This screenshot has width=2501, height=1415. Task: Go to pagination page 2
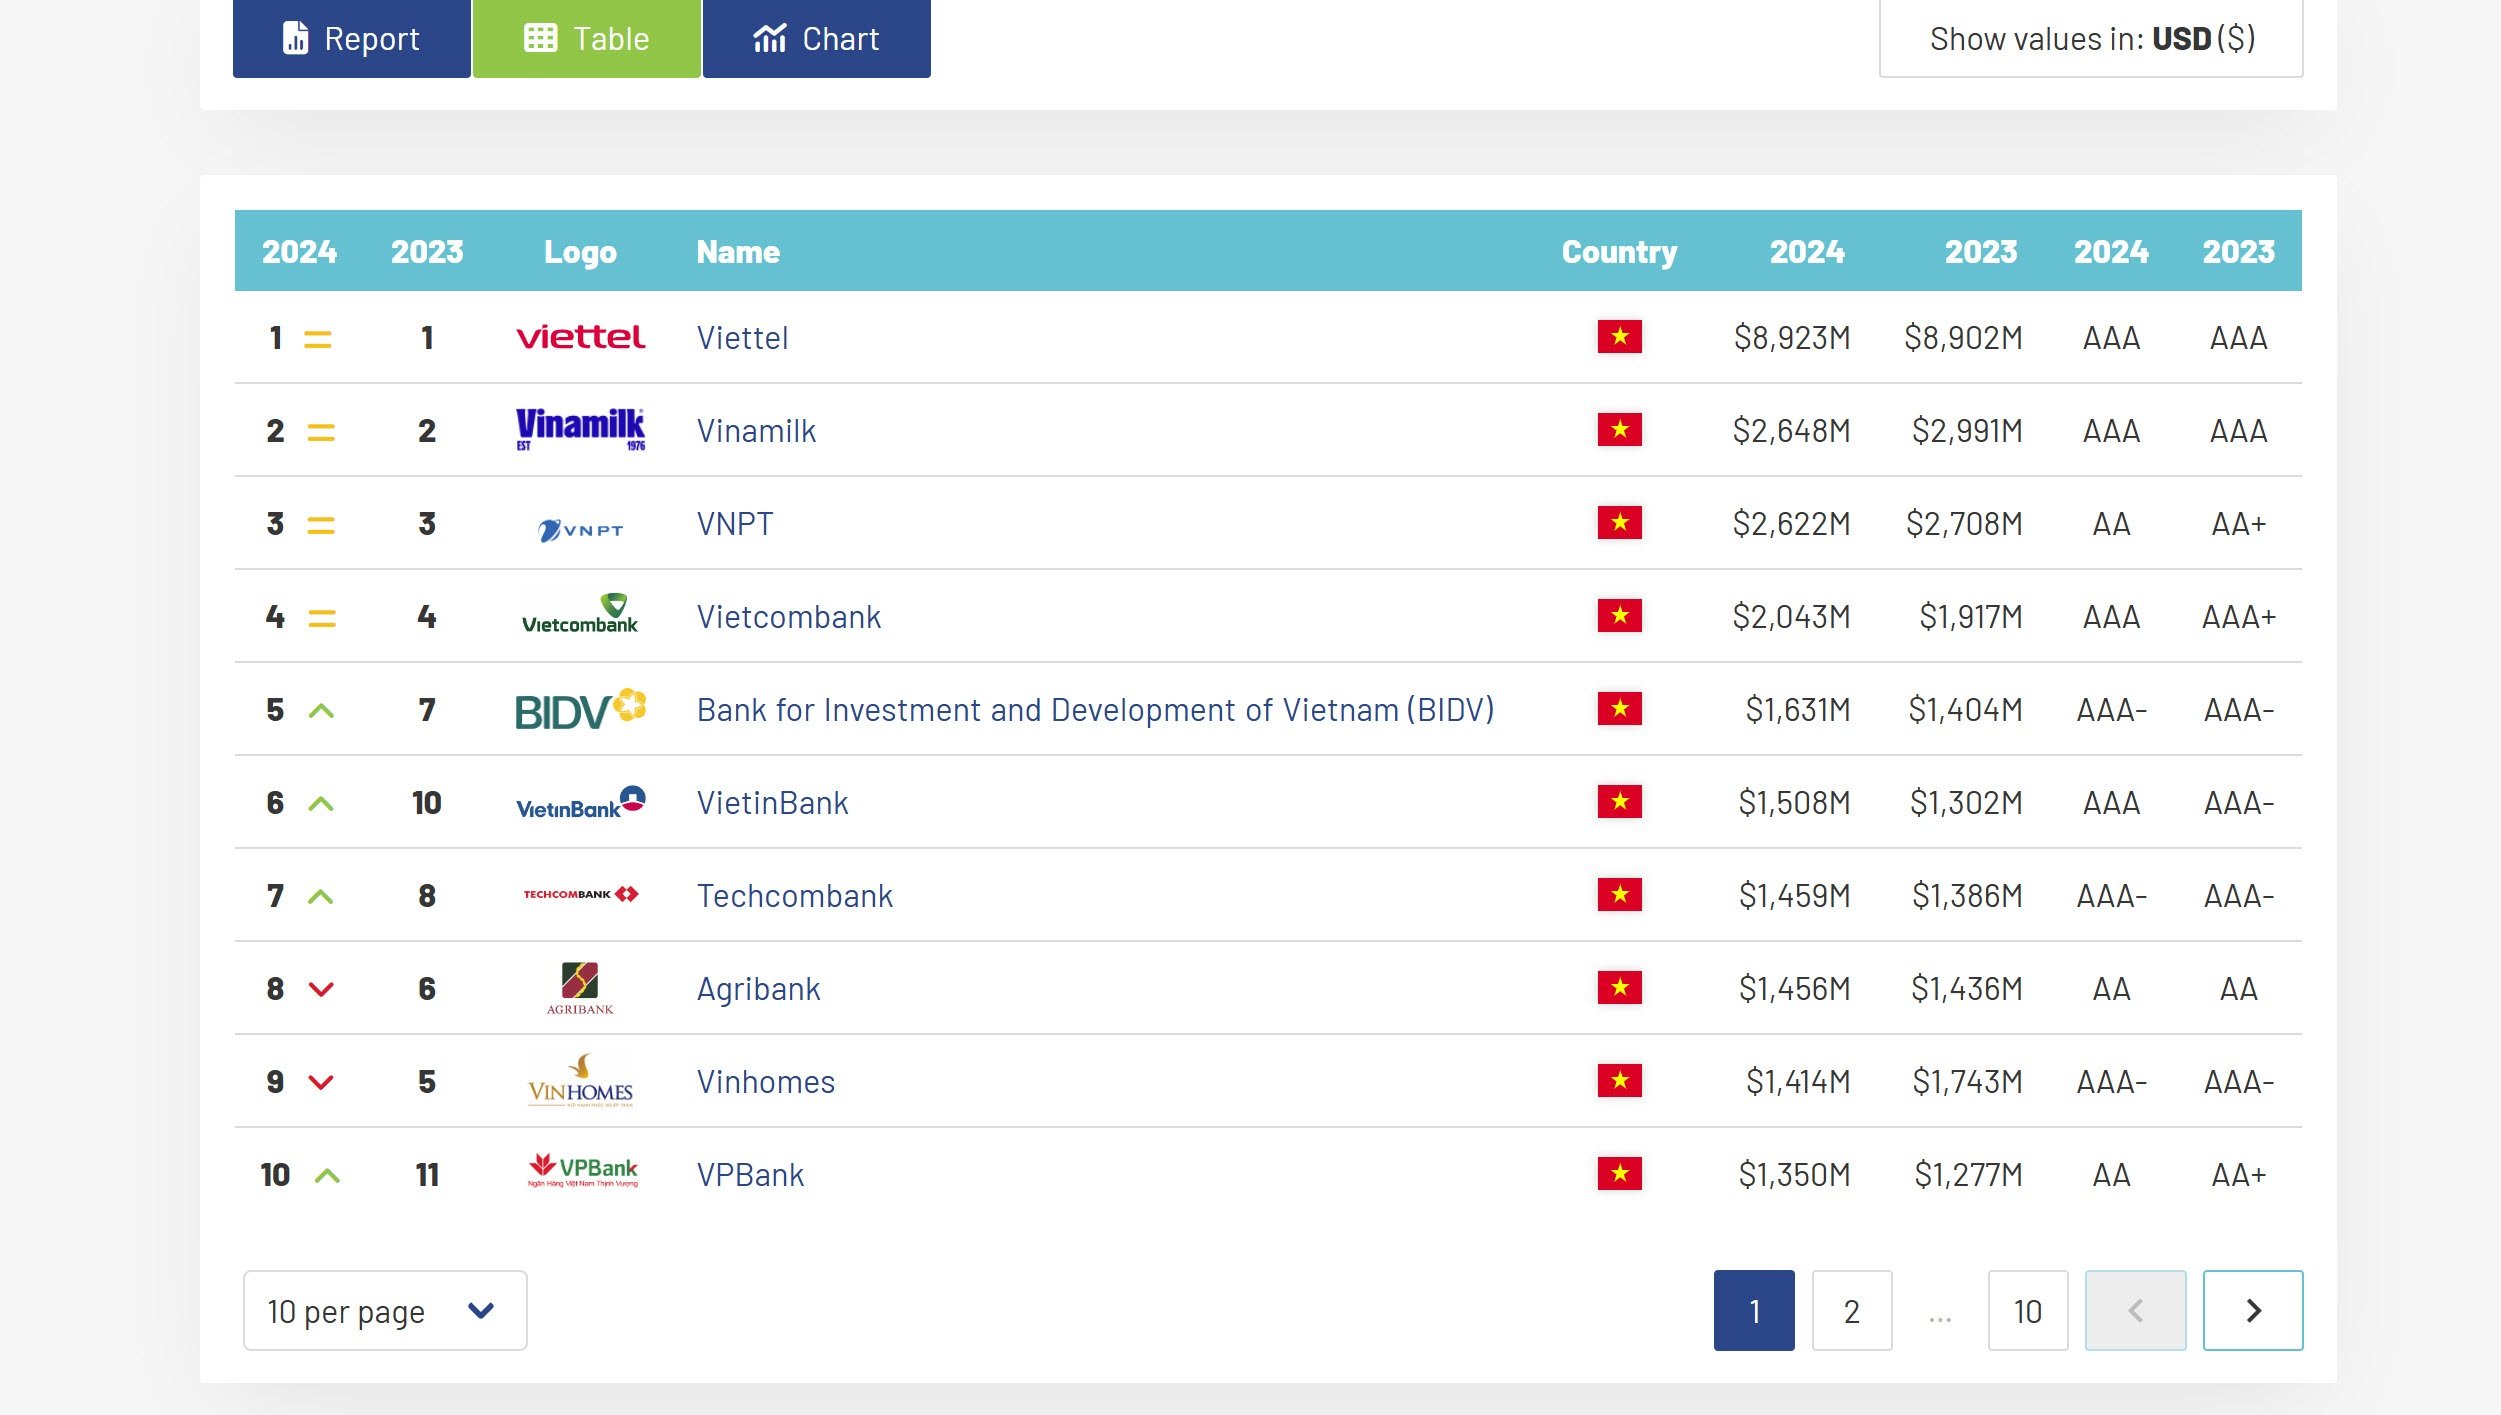1852,1310
